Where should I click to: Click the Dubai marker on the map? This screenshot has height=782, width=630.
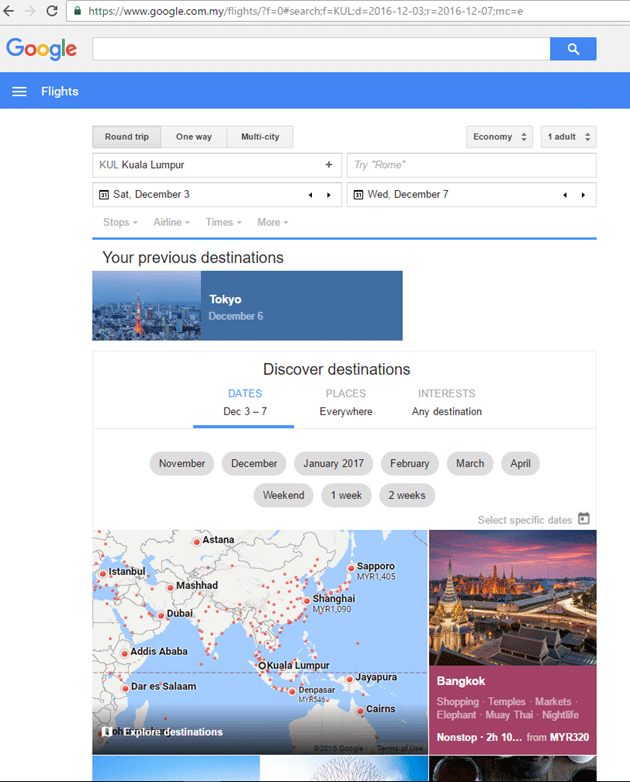click(x=161, y=615)
